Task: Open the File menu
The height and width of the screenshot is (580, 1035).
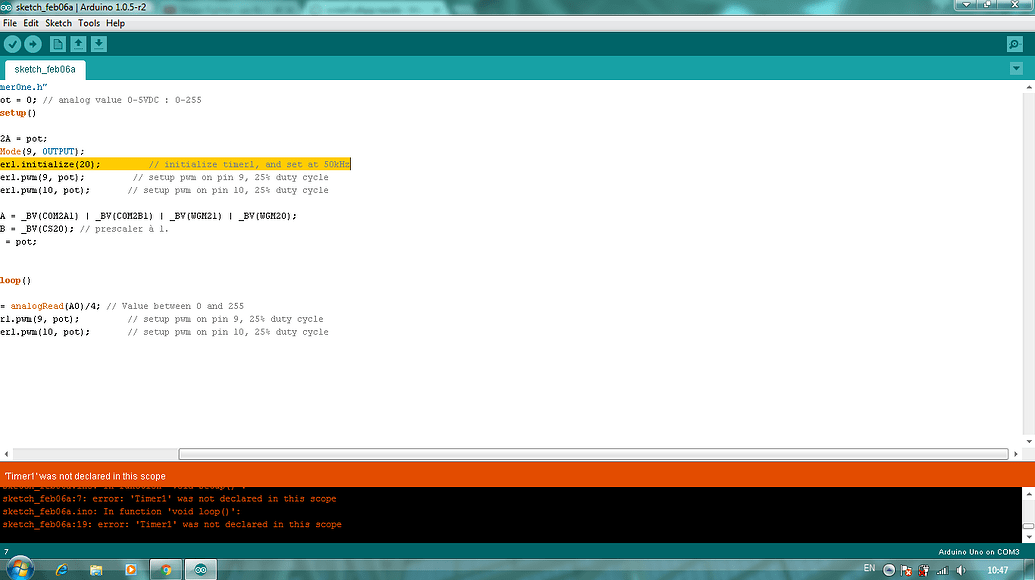Action: click(10, 22)
